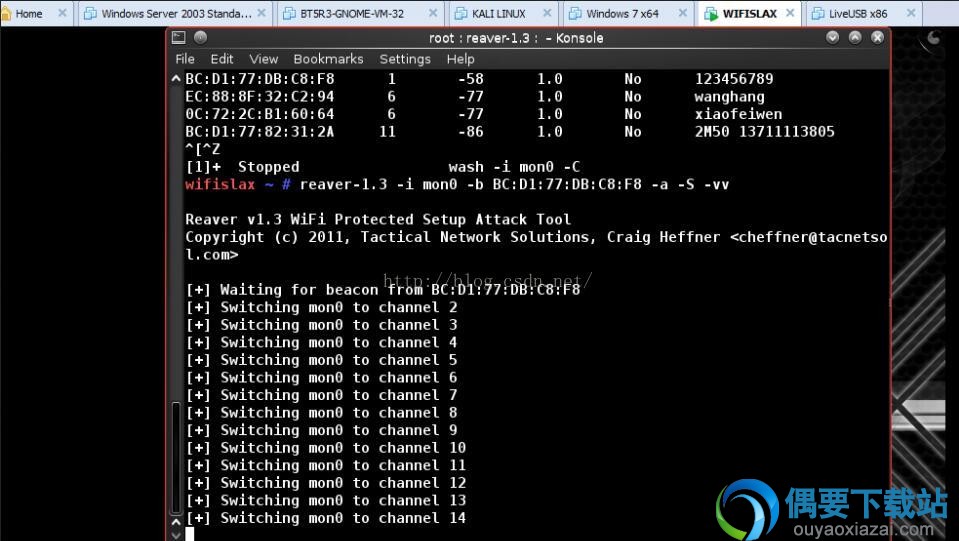
Task: Click the Reaver v1.3 banner line
Action: tap(378, 219)
